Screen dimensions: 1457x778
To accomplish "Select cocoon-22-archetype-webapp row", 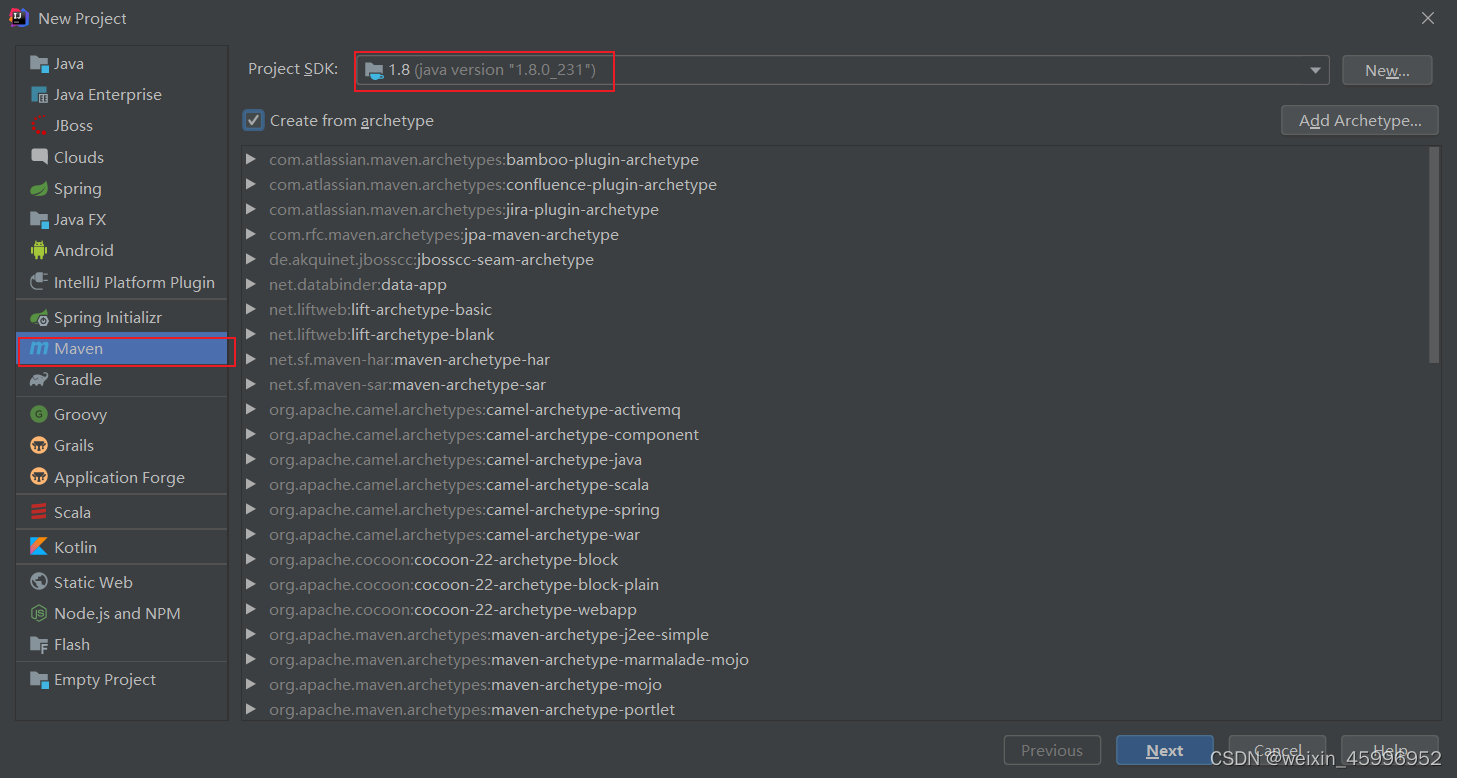I will click(x=834, y=609).
